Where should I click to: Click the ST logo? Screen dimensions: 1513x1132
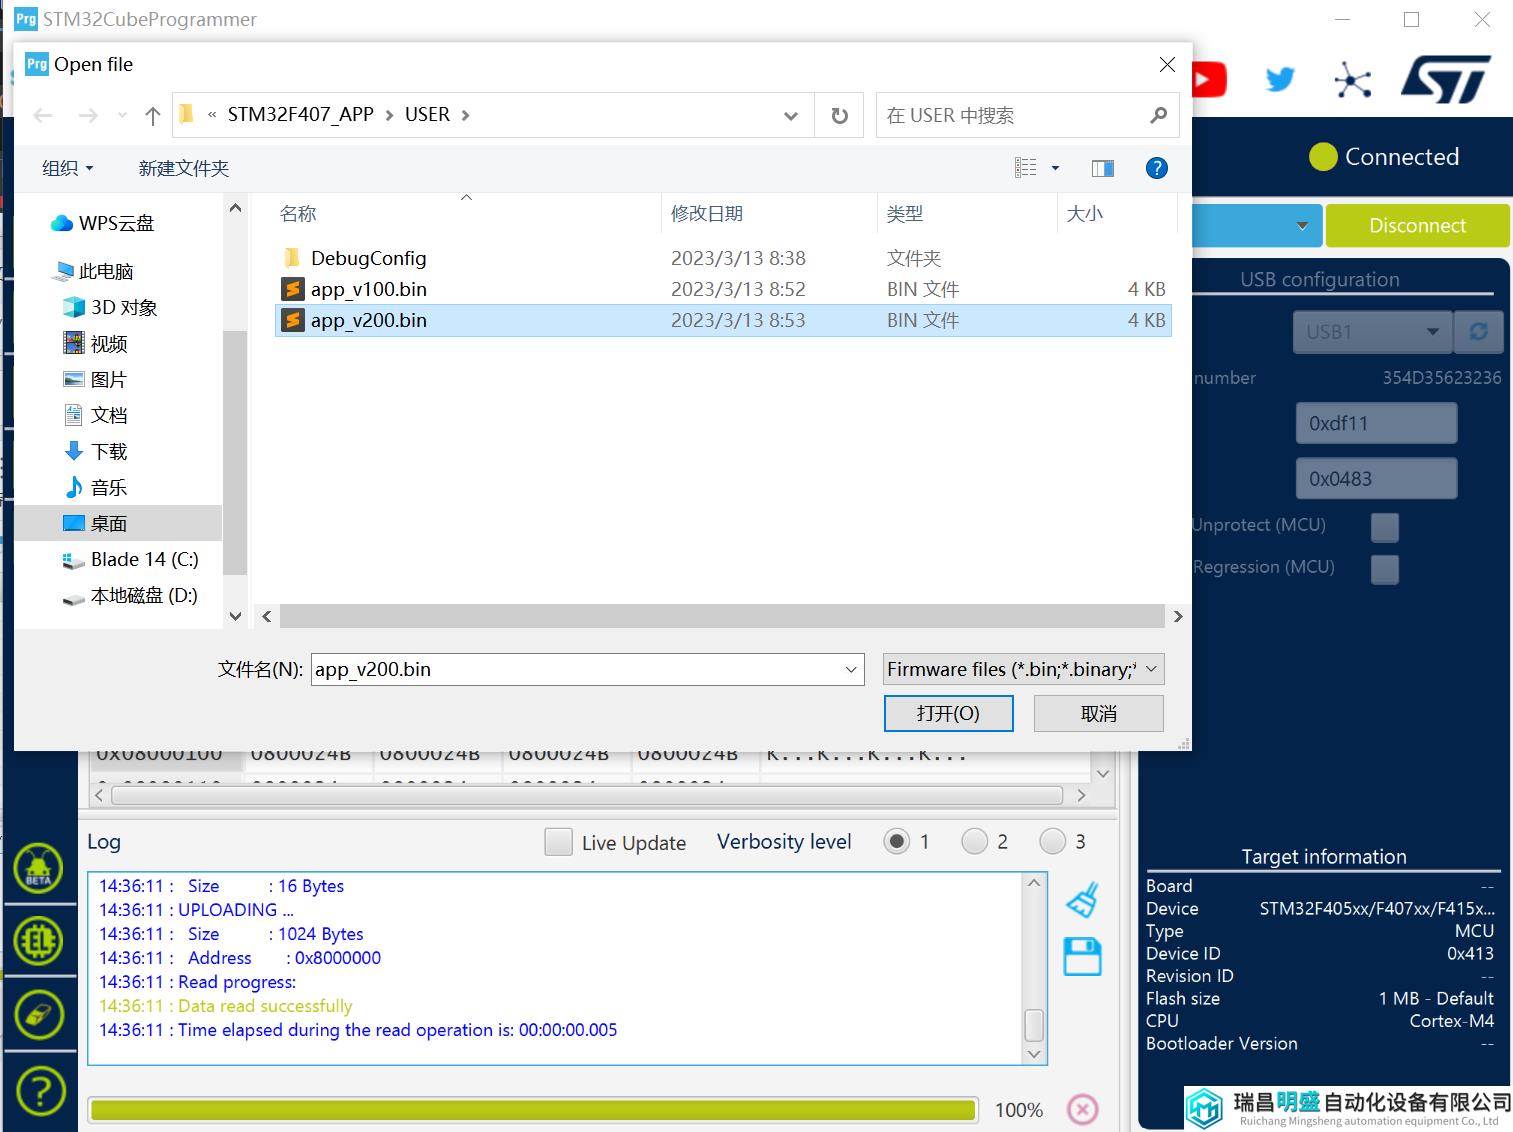point(1446,80)
